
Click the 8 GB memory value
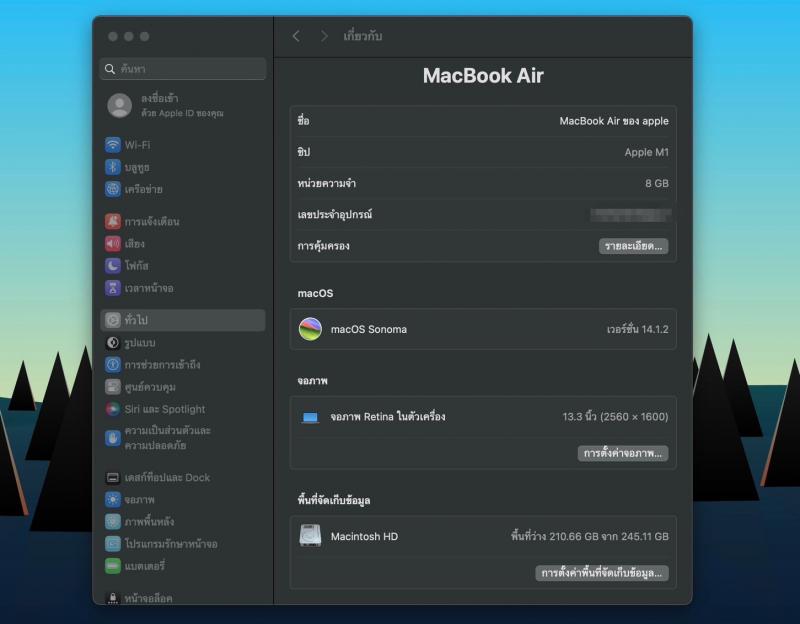click(x=657, y=183)
